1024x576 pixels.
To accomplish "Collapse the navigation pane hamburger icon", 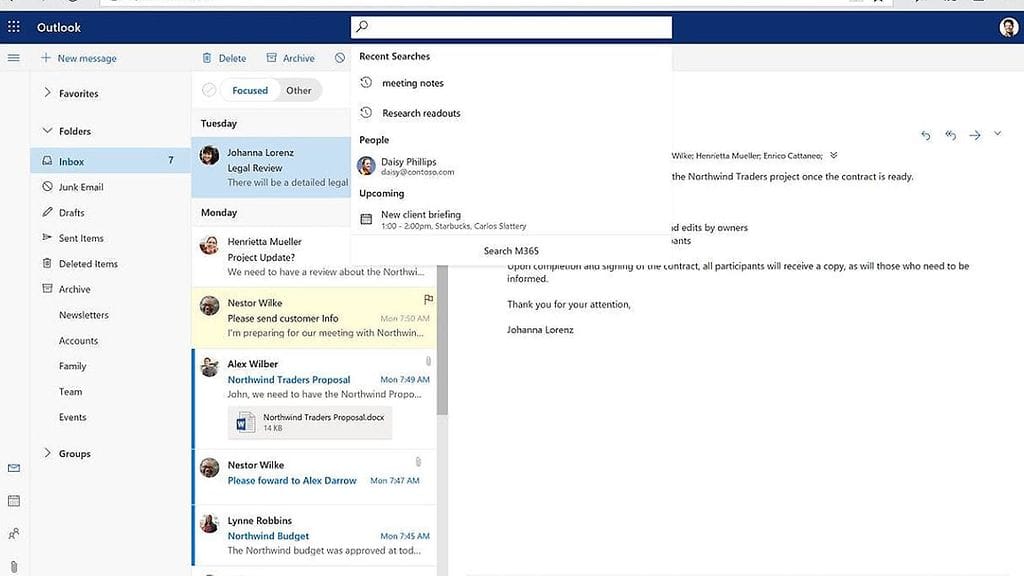I will pos(13,58).
